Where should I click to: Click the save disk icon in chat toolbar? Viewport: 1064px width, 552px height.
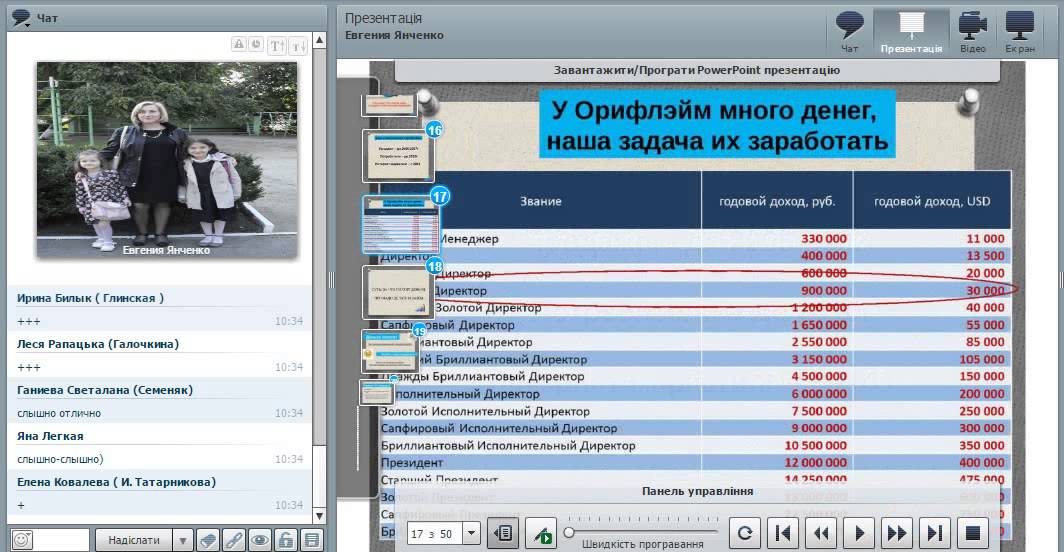311,540
